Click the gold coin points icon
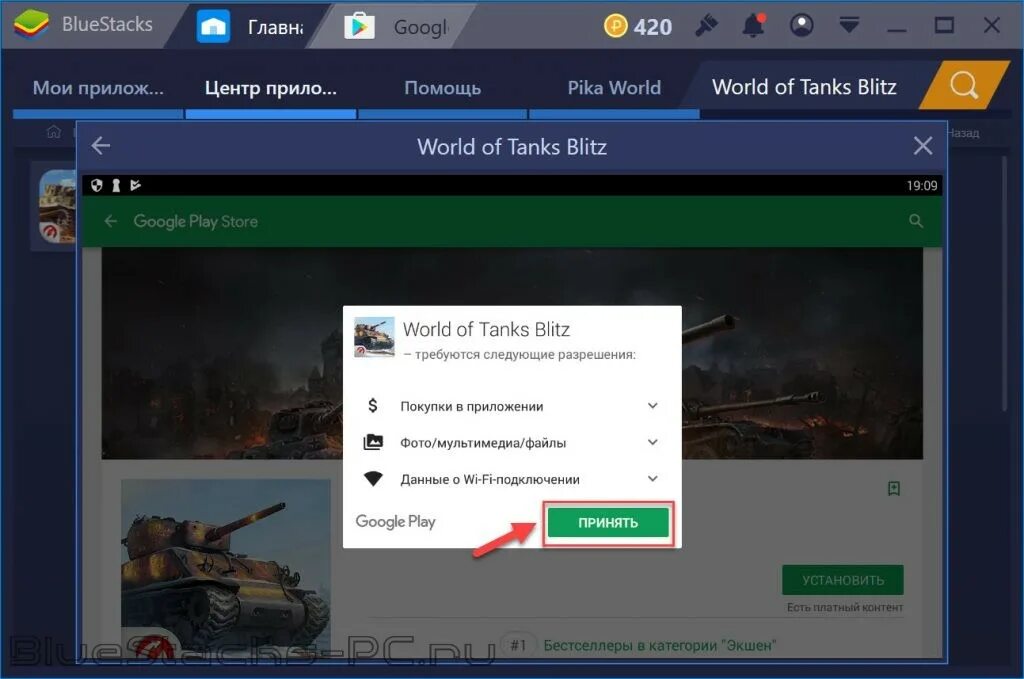The height and width of the screenshot is (679, 1024). point(615,26)
